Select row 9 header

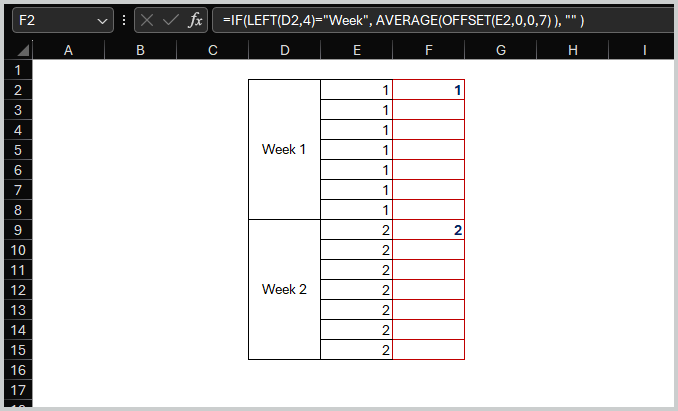(18, 230)
